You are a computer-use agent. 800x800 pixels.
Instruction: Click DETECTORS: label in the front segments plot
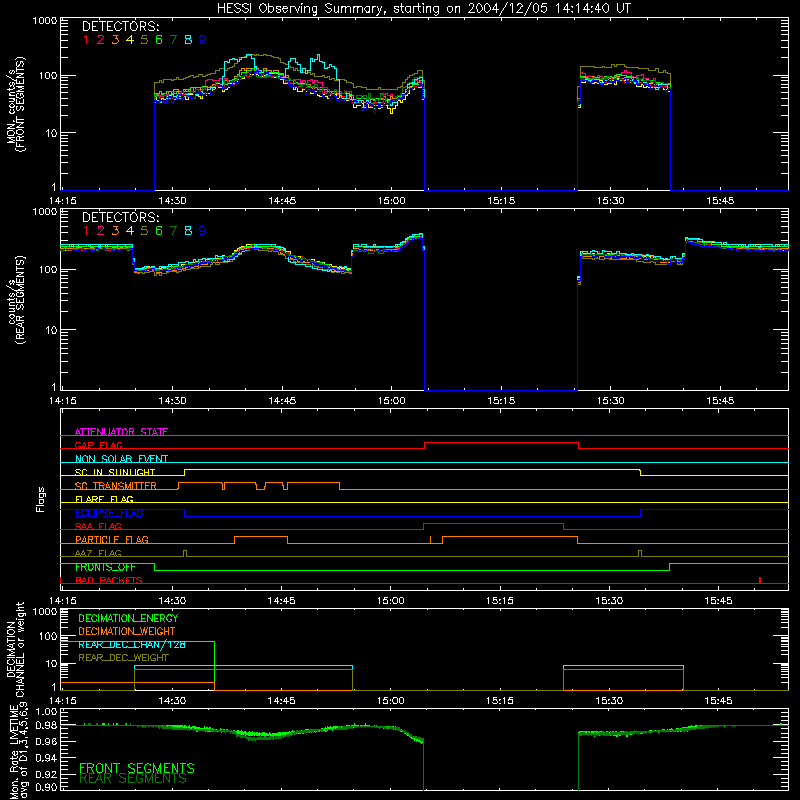pos(120,26)
